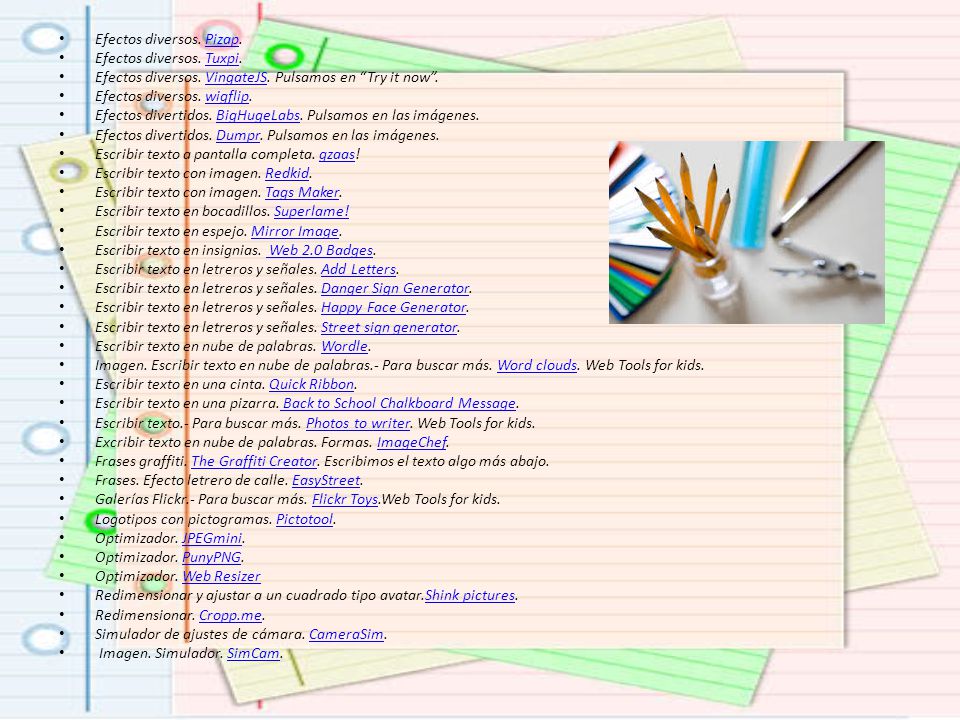This screenshot has height=720, width=960.
Task: Click JPEGmini optimizer link
Action: tap(212, 538)
